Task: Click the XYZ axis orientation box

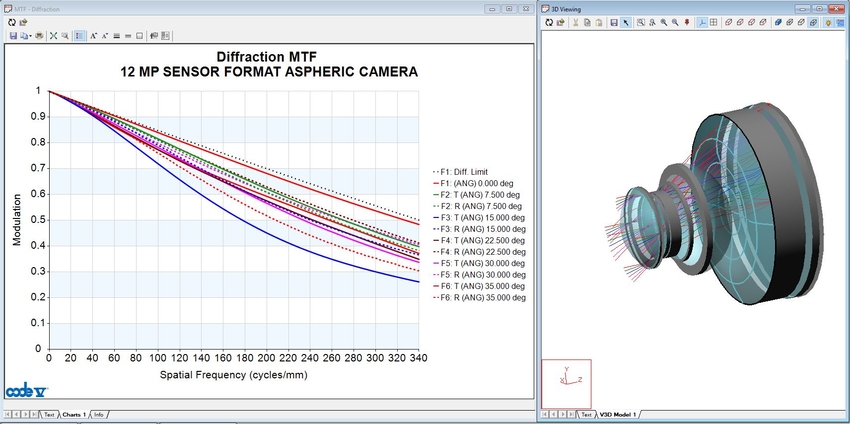Action: (x=566, y=382)
